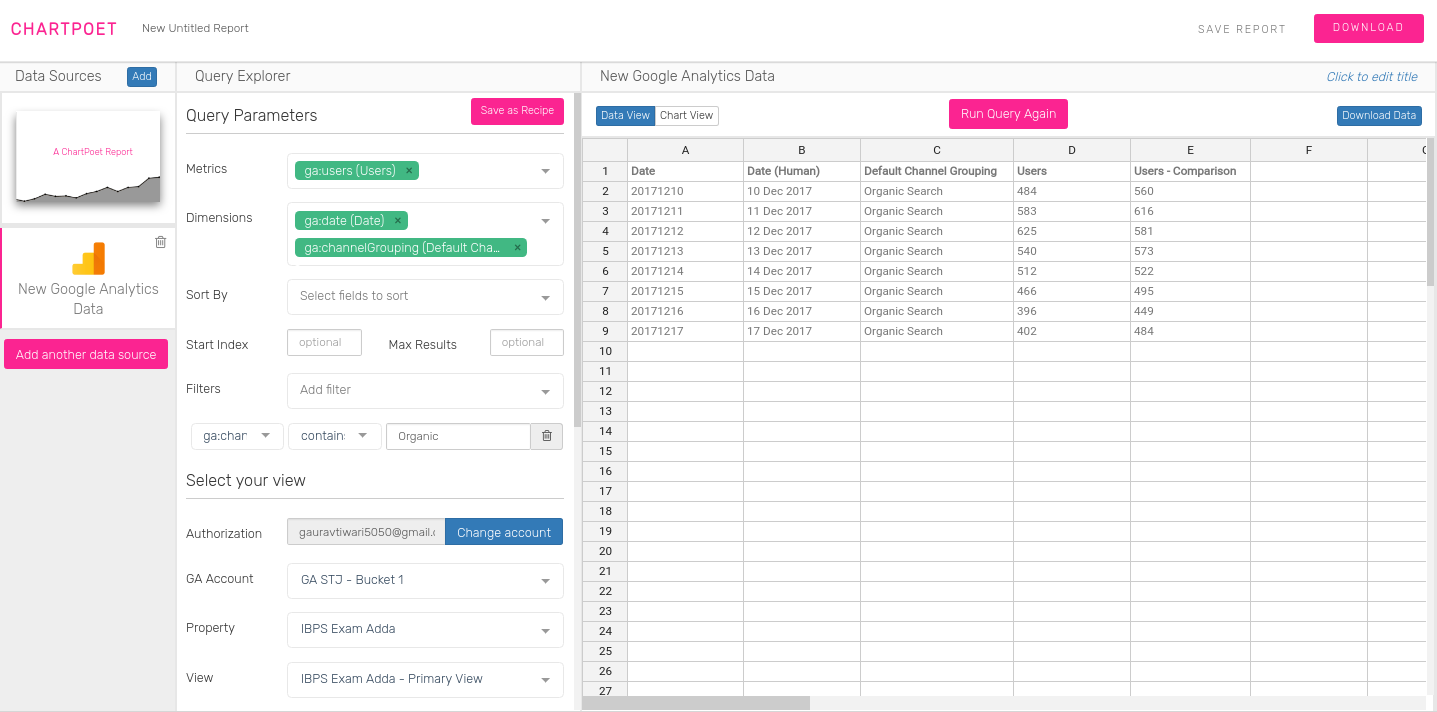The width and height of the screenshot is (1437, 712).
Task: Click the Organic Search cell in row 9
Action: click(937, 331)
